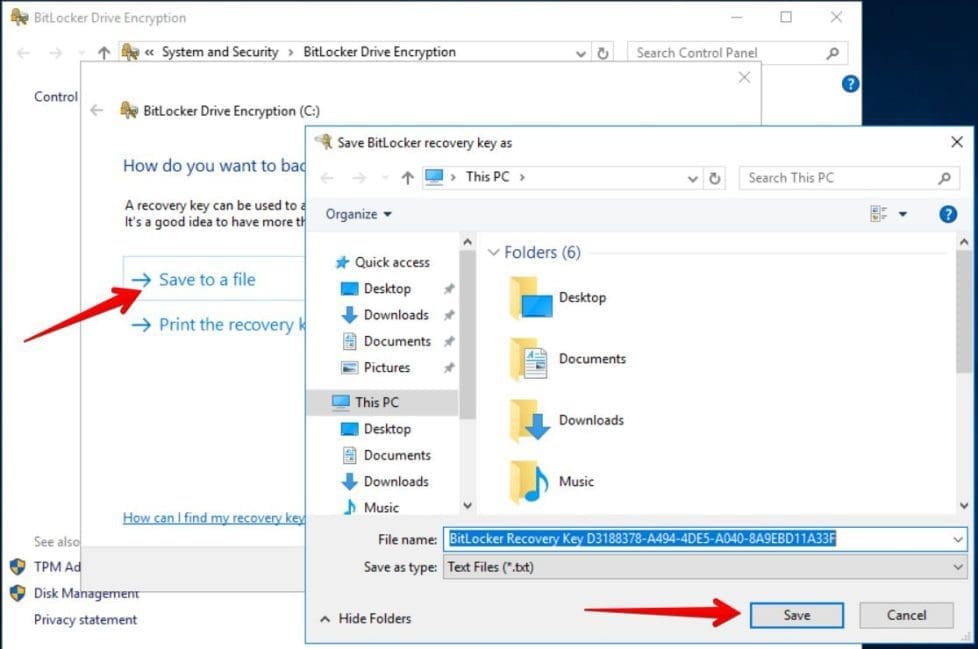Choose Save to a file option
This screenshot has height=649, width=978.
click(x=207, y=280)
